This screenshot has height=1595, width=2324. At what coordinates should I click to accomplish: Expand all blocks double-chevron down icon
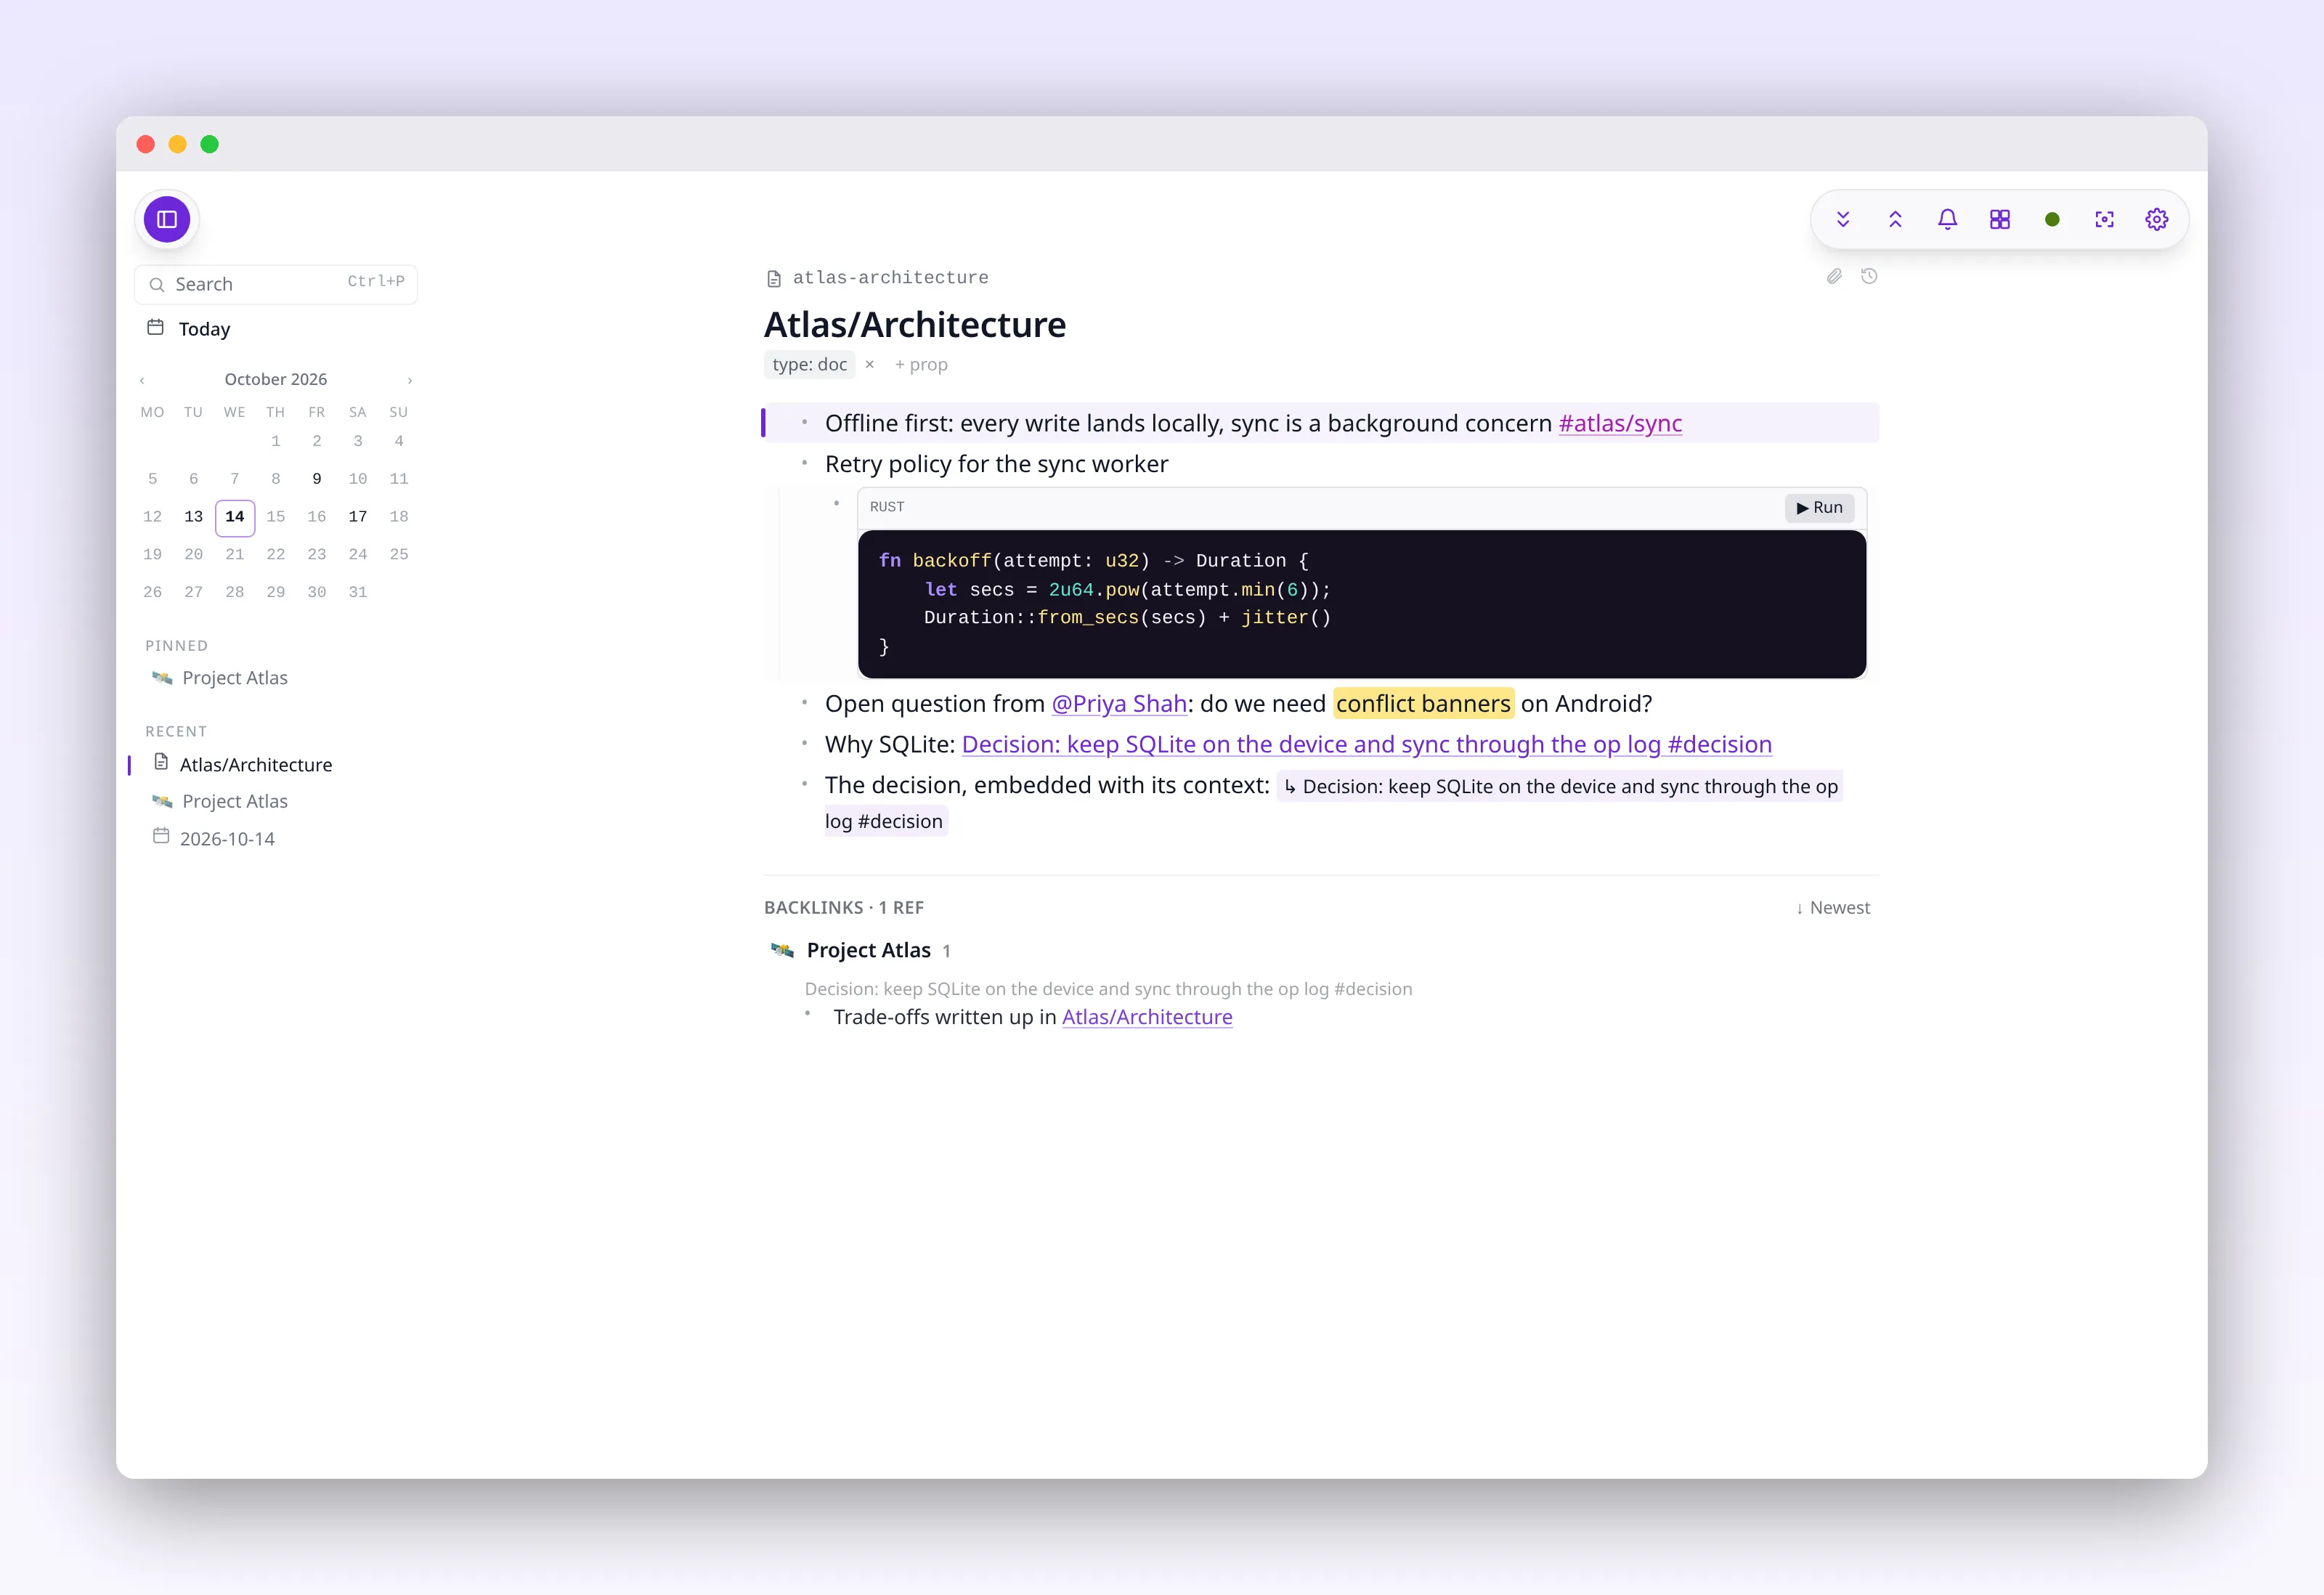pos(1843,219)
